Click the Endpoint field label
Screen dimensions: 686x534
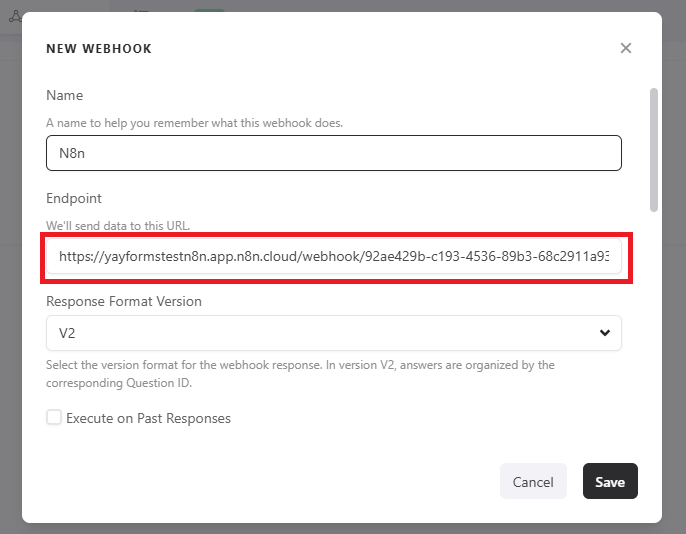click(x=74, y=199)
